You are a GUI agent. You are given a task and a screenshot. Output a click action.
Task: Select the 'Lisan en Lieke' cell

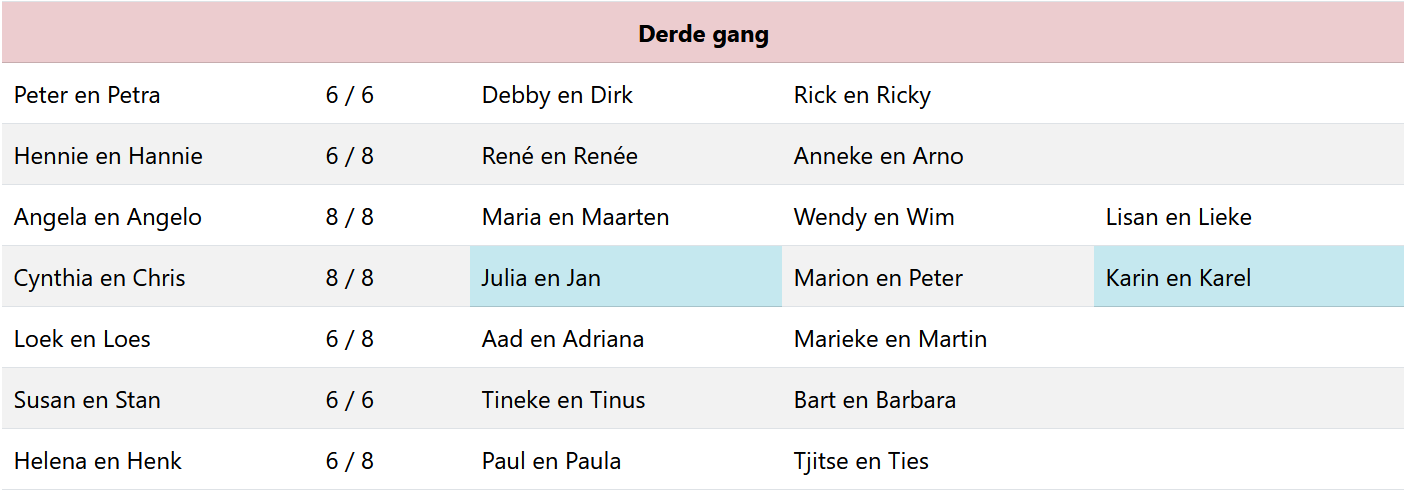[x=1178, y=217]
